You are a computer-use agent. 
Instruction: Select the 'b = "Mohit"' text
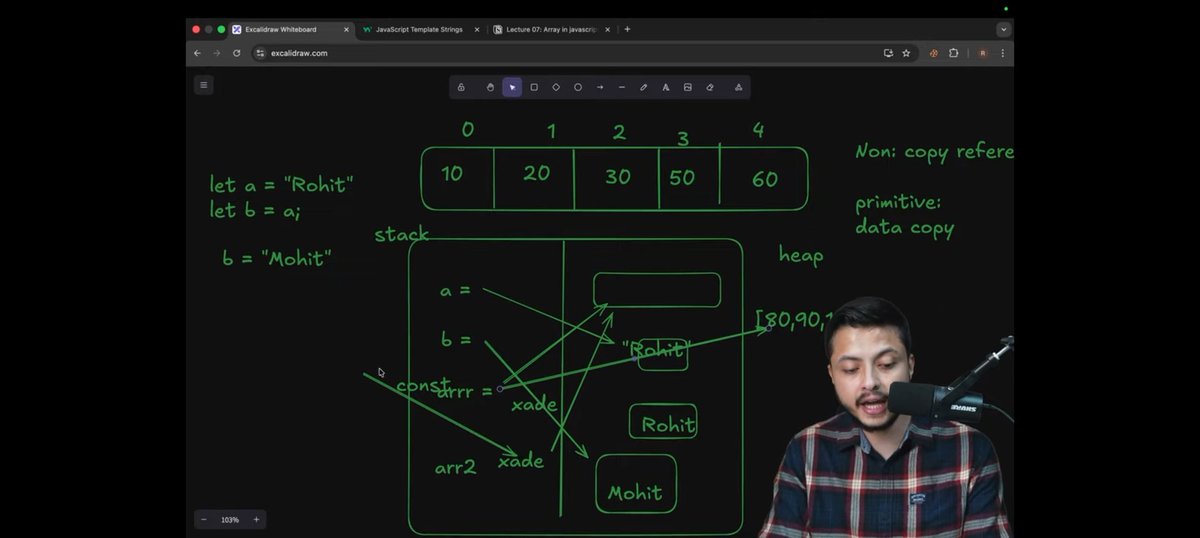click(277, 258)
